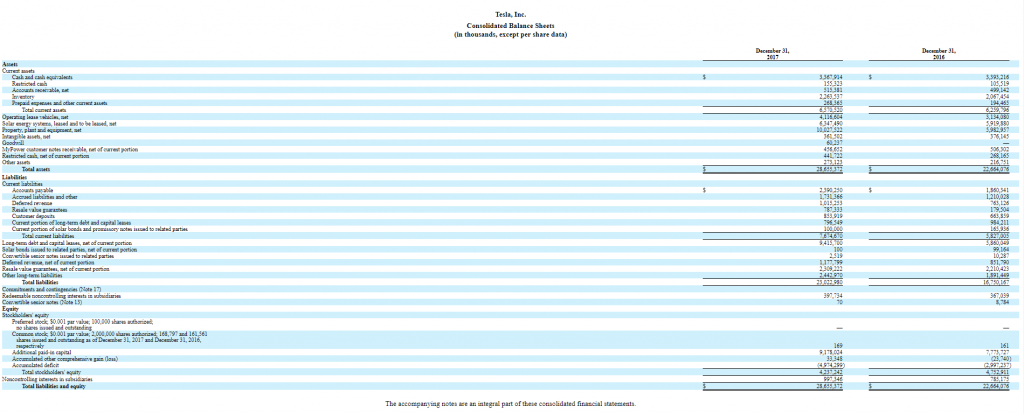Click the bold 'Liabilities' section heading
Image resolution: width=1024 pixels, height=414 pixels.
pos(14,176)
